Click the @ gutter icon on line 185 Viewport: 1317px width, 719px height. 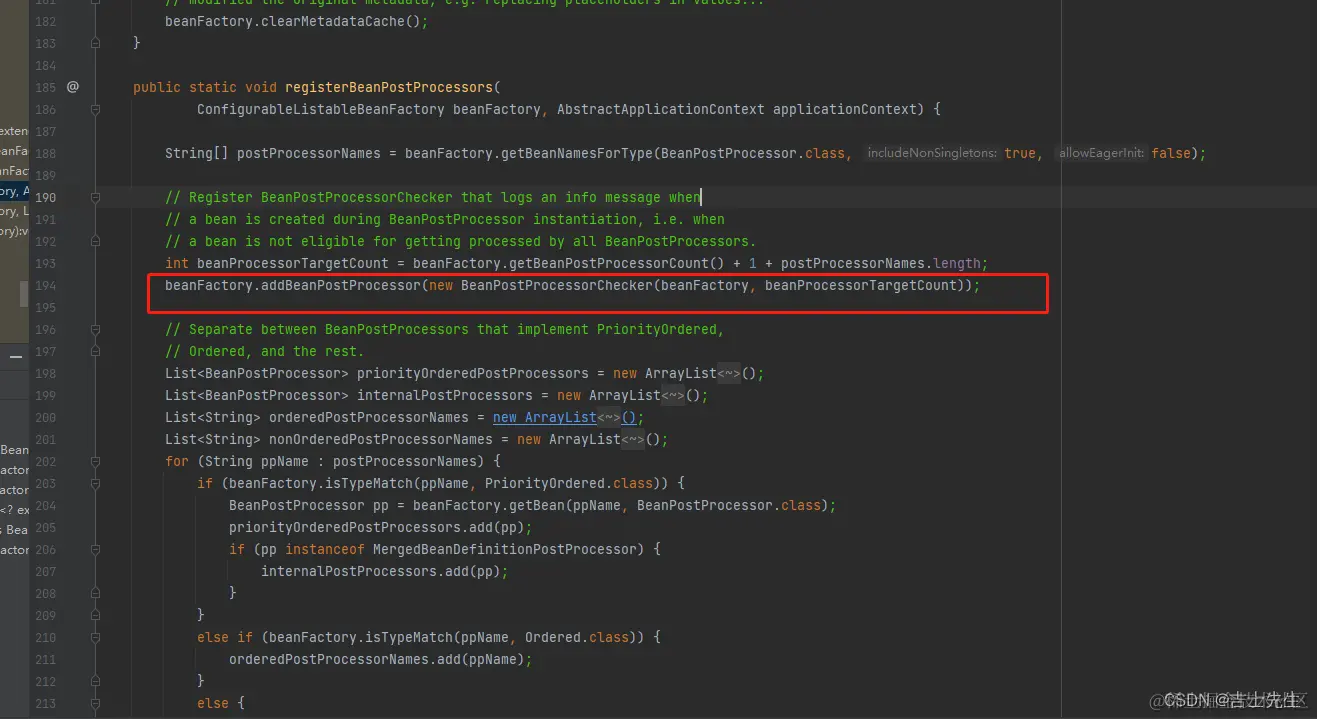[x=73, y=87]
